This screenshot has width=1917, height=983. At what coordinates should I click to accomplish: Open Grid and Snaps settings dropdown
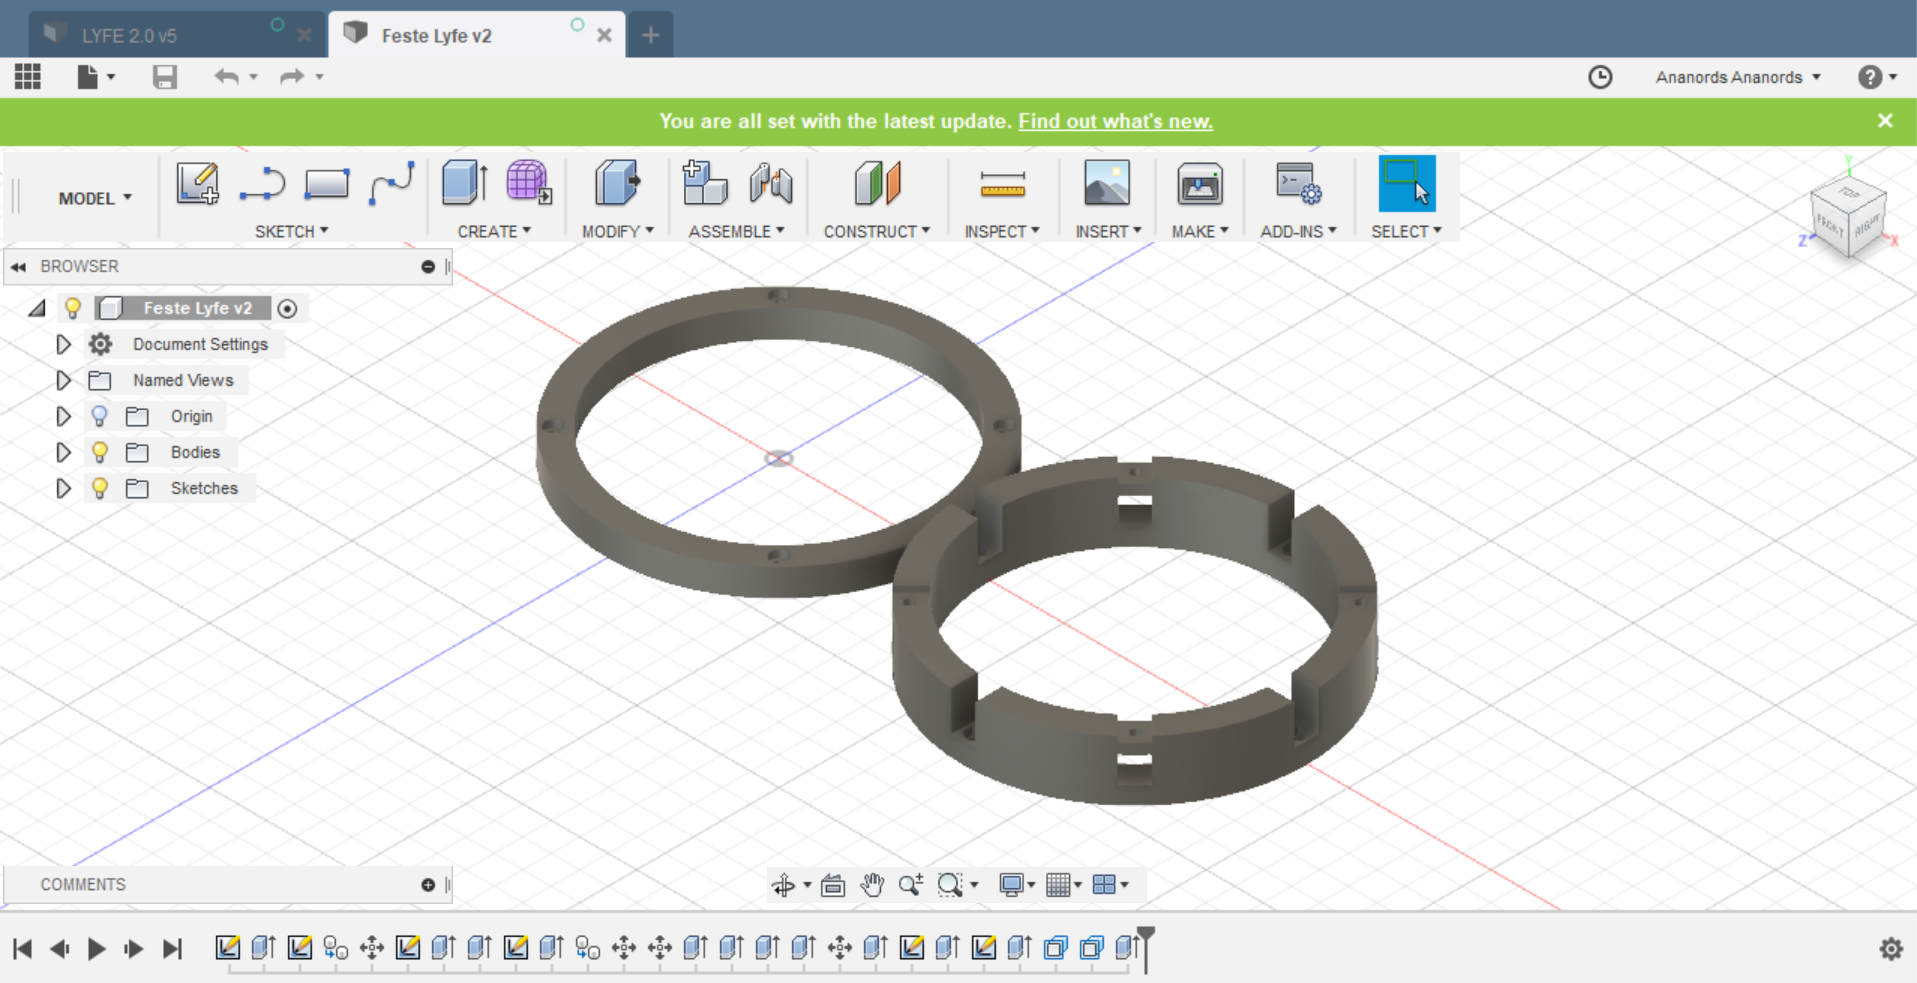1064,885
